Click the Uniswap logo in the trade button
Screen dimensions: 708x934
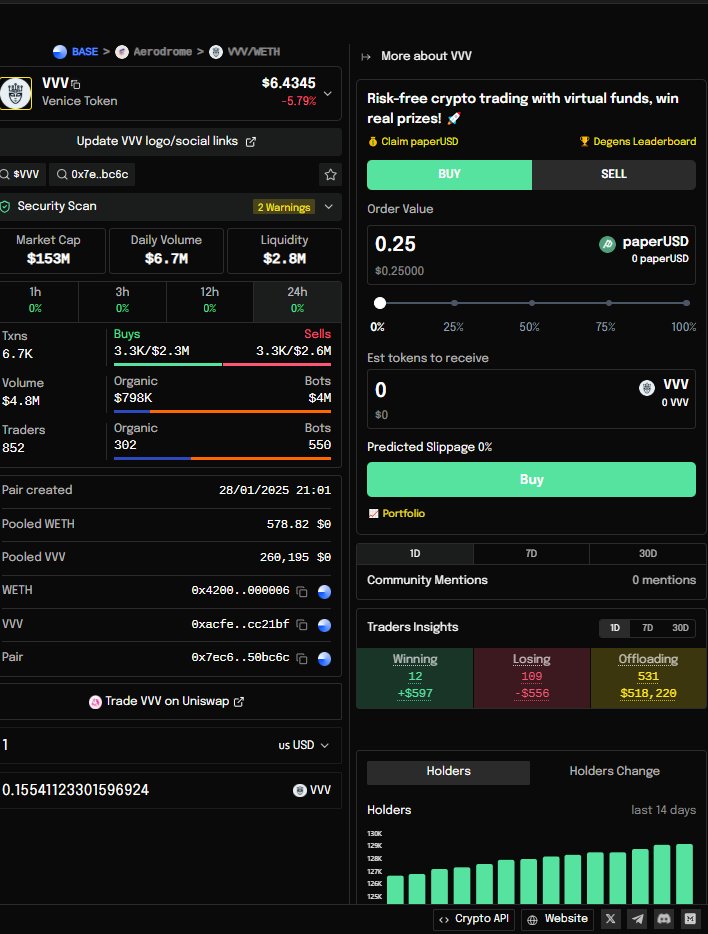(95, 702)
